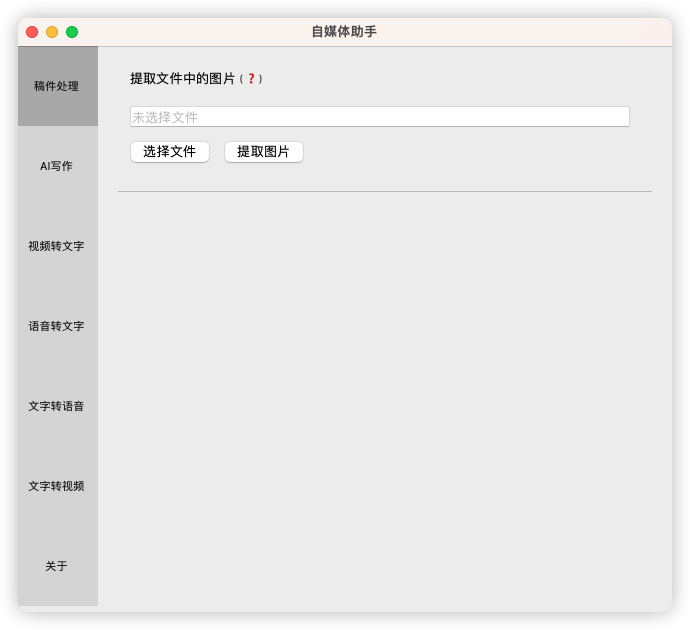Click the 提取图片 button

(263, 152)
